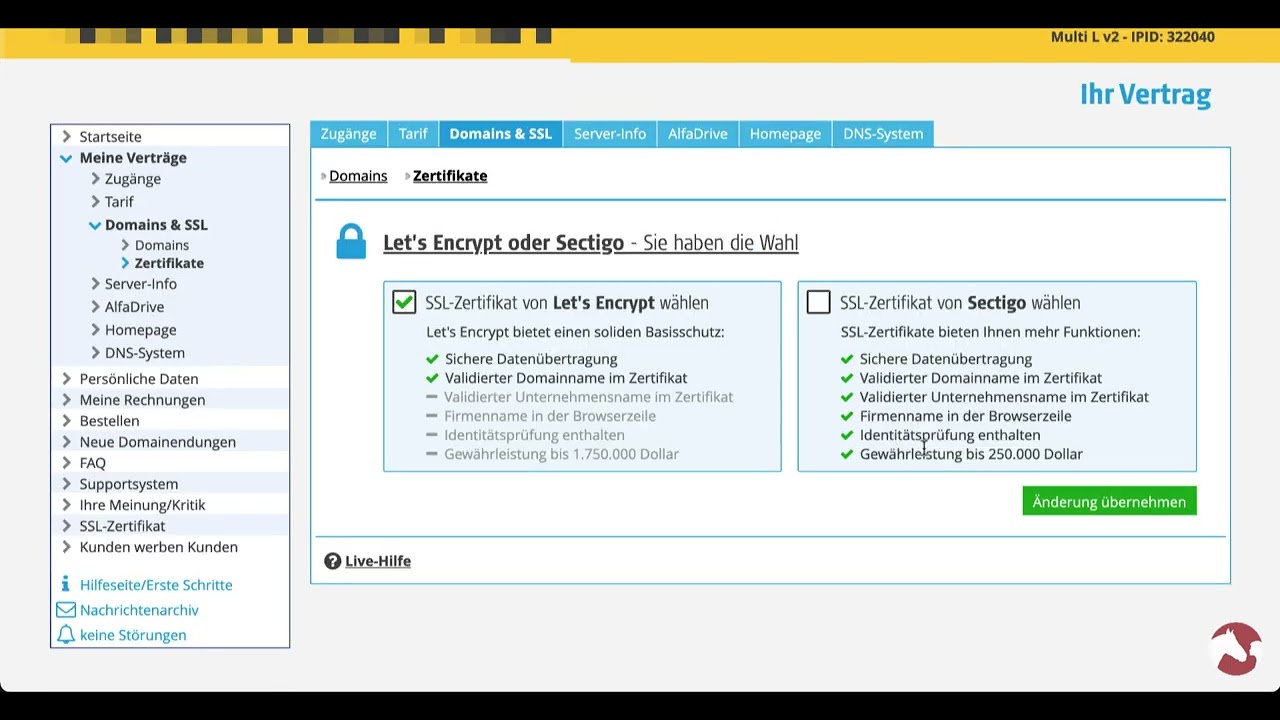The image size is (1280, 720).
Task: Click "Sichere Datenübertragung" in Let's Encrypt card
Action: point(531,359)
